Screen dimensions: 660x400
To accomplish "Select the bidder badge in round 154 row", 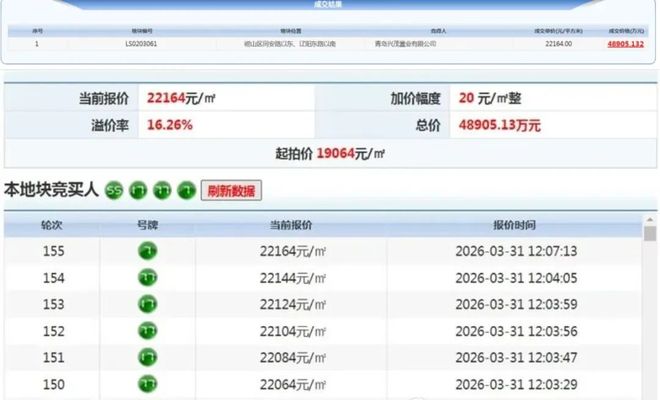I will point(147,277).
